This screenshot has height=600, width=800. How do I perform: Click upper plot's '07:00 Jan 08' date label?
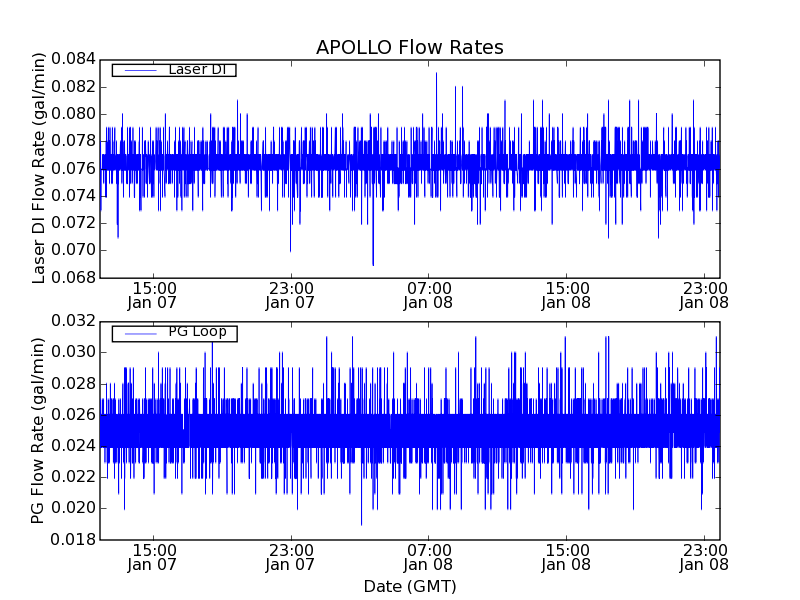coord(428,295)
